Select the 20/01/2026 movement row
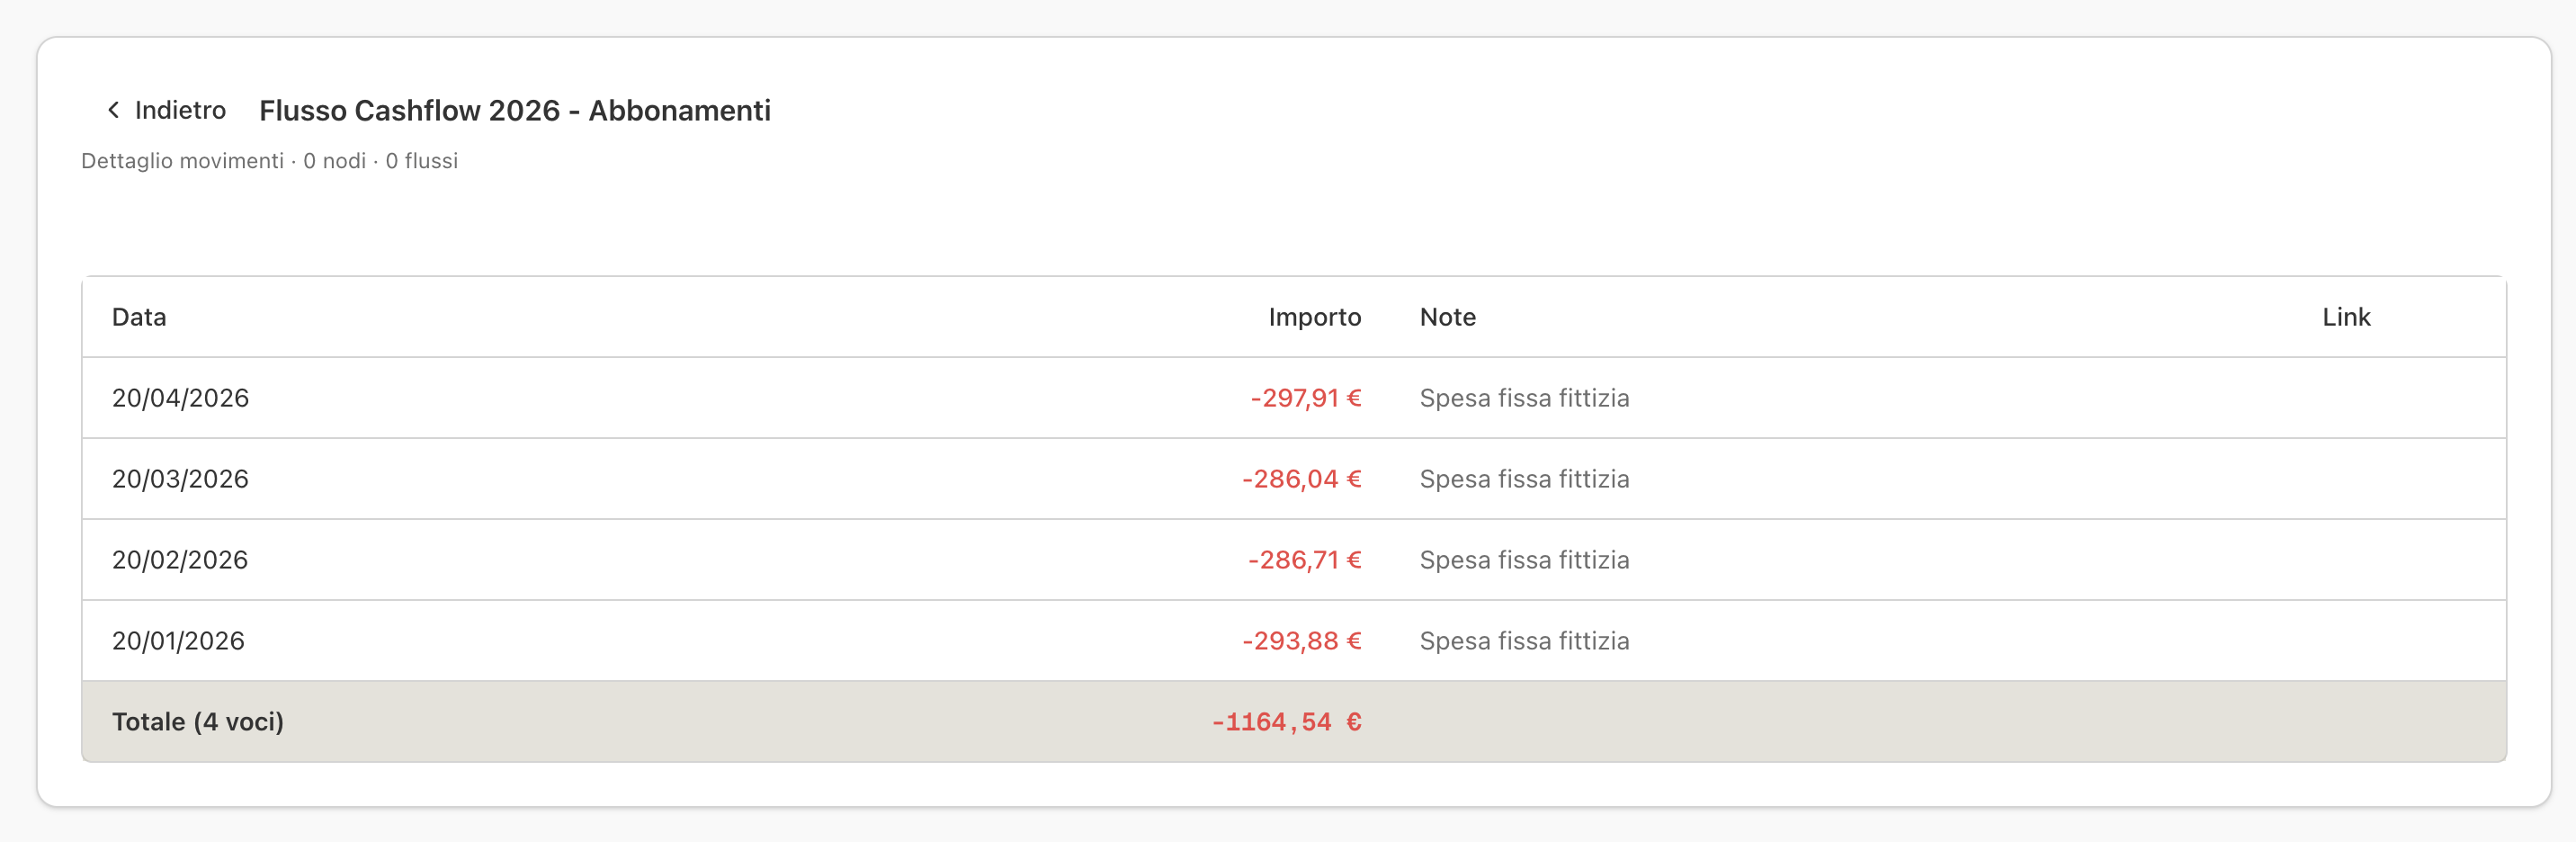The image size is (2576, 842). pyautogui.click(x=1293, y=641)
